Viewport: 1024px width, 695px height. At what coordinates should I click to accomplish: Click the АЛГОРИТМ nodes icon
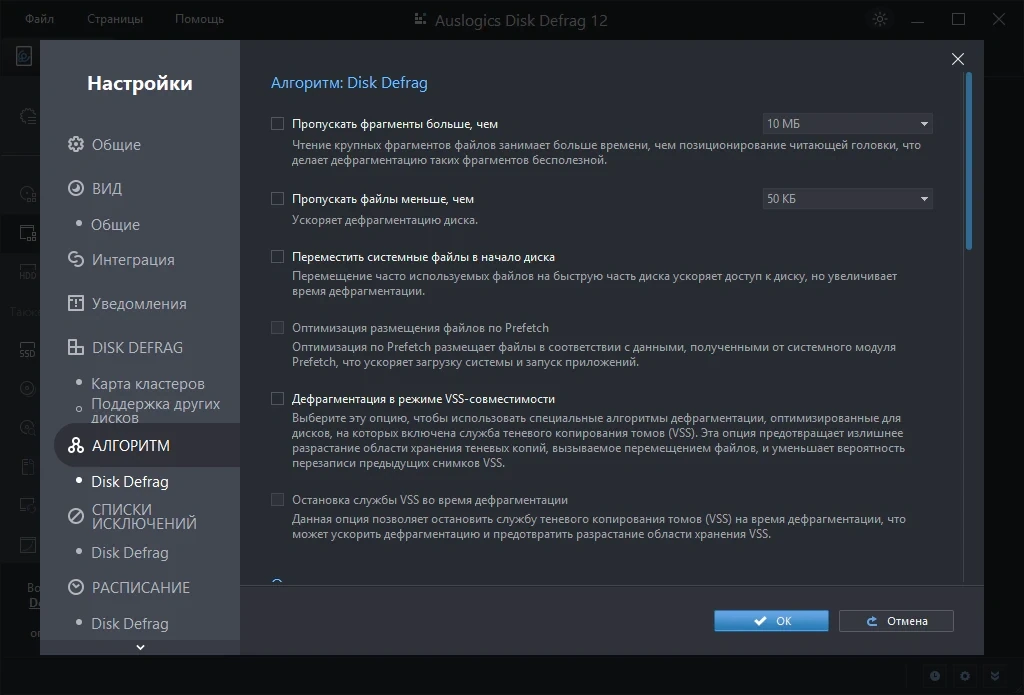tap(76, 445)
